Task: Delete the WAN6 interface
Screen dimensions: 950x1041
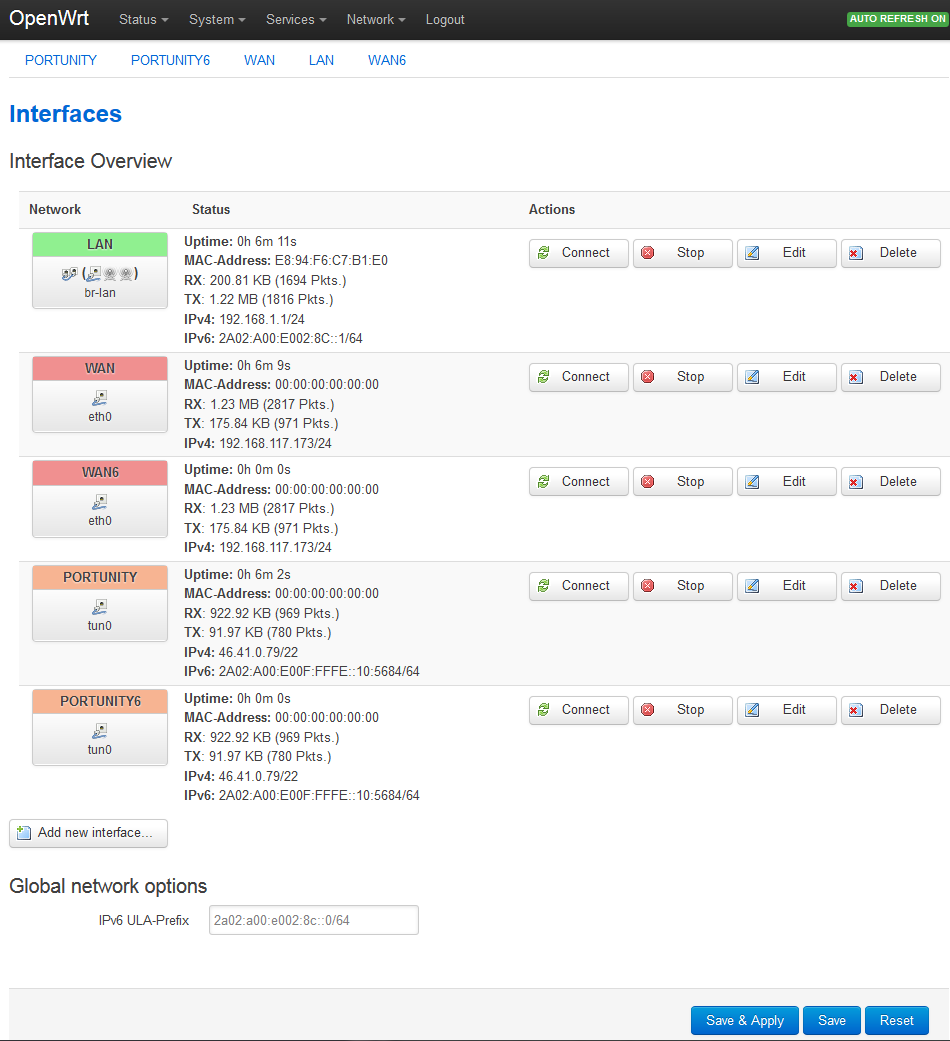Action: (890, 482)
